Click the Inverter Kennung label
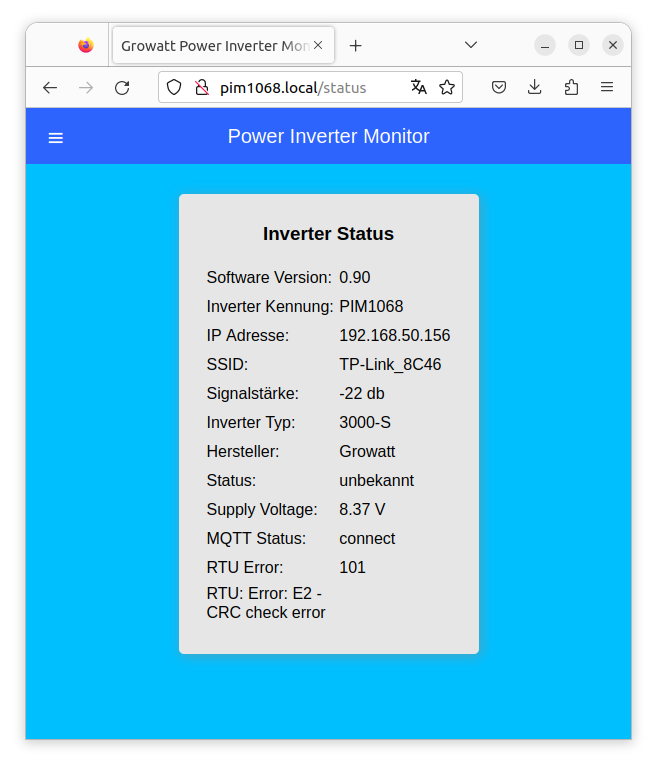Viewport: 657px width, 768px height. click(270, 306)
